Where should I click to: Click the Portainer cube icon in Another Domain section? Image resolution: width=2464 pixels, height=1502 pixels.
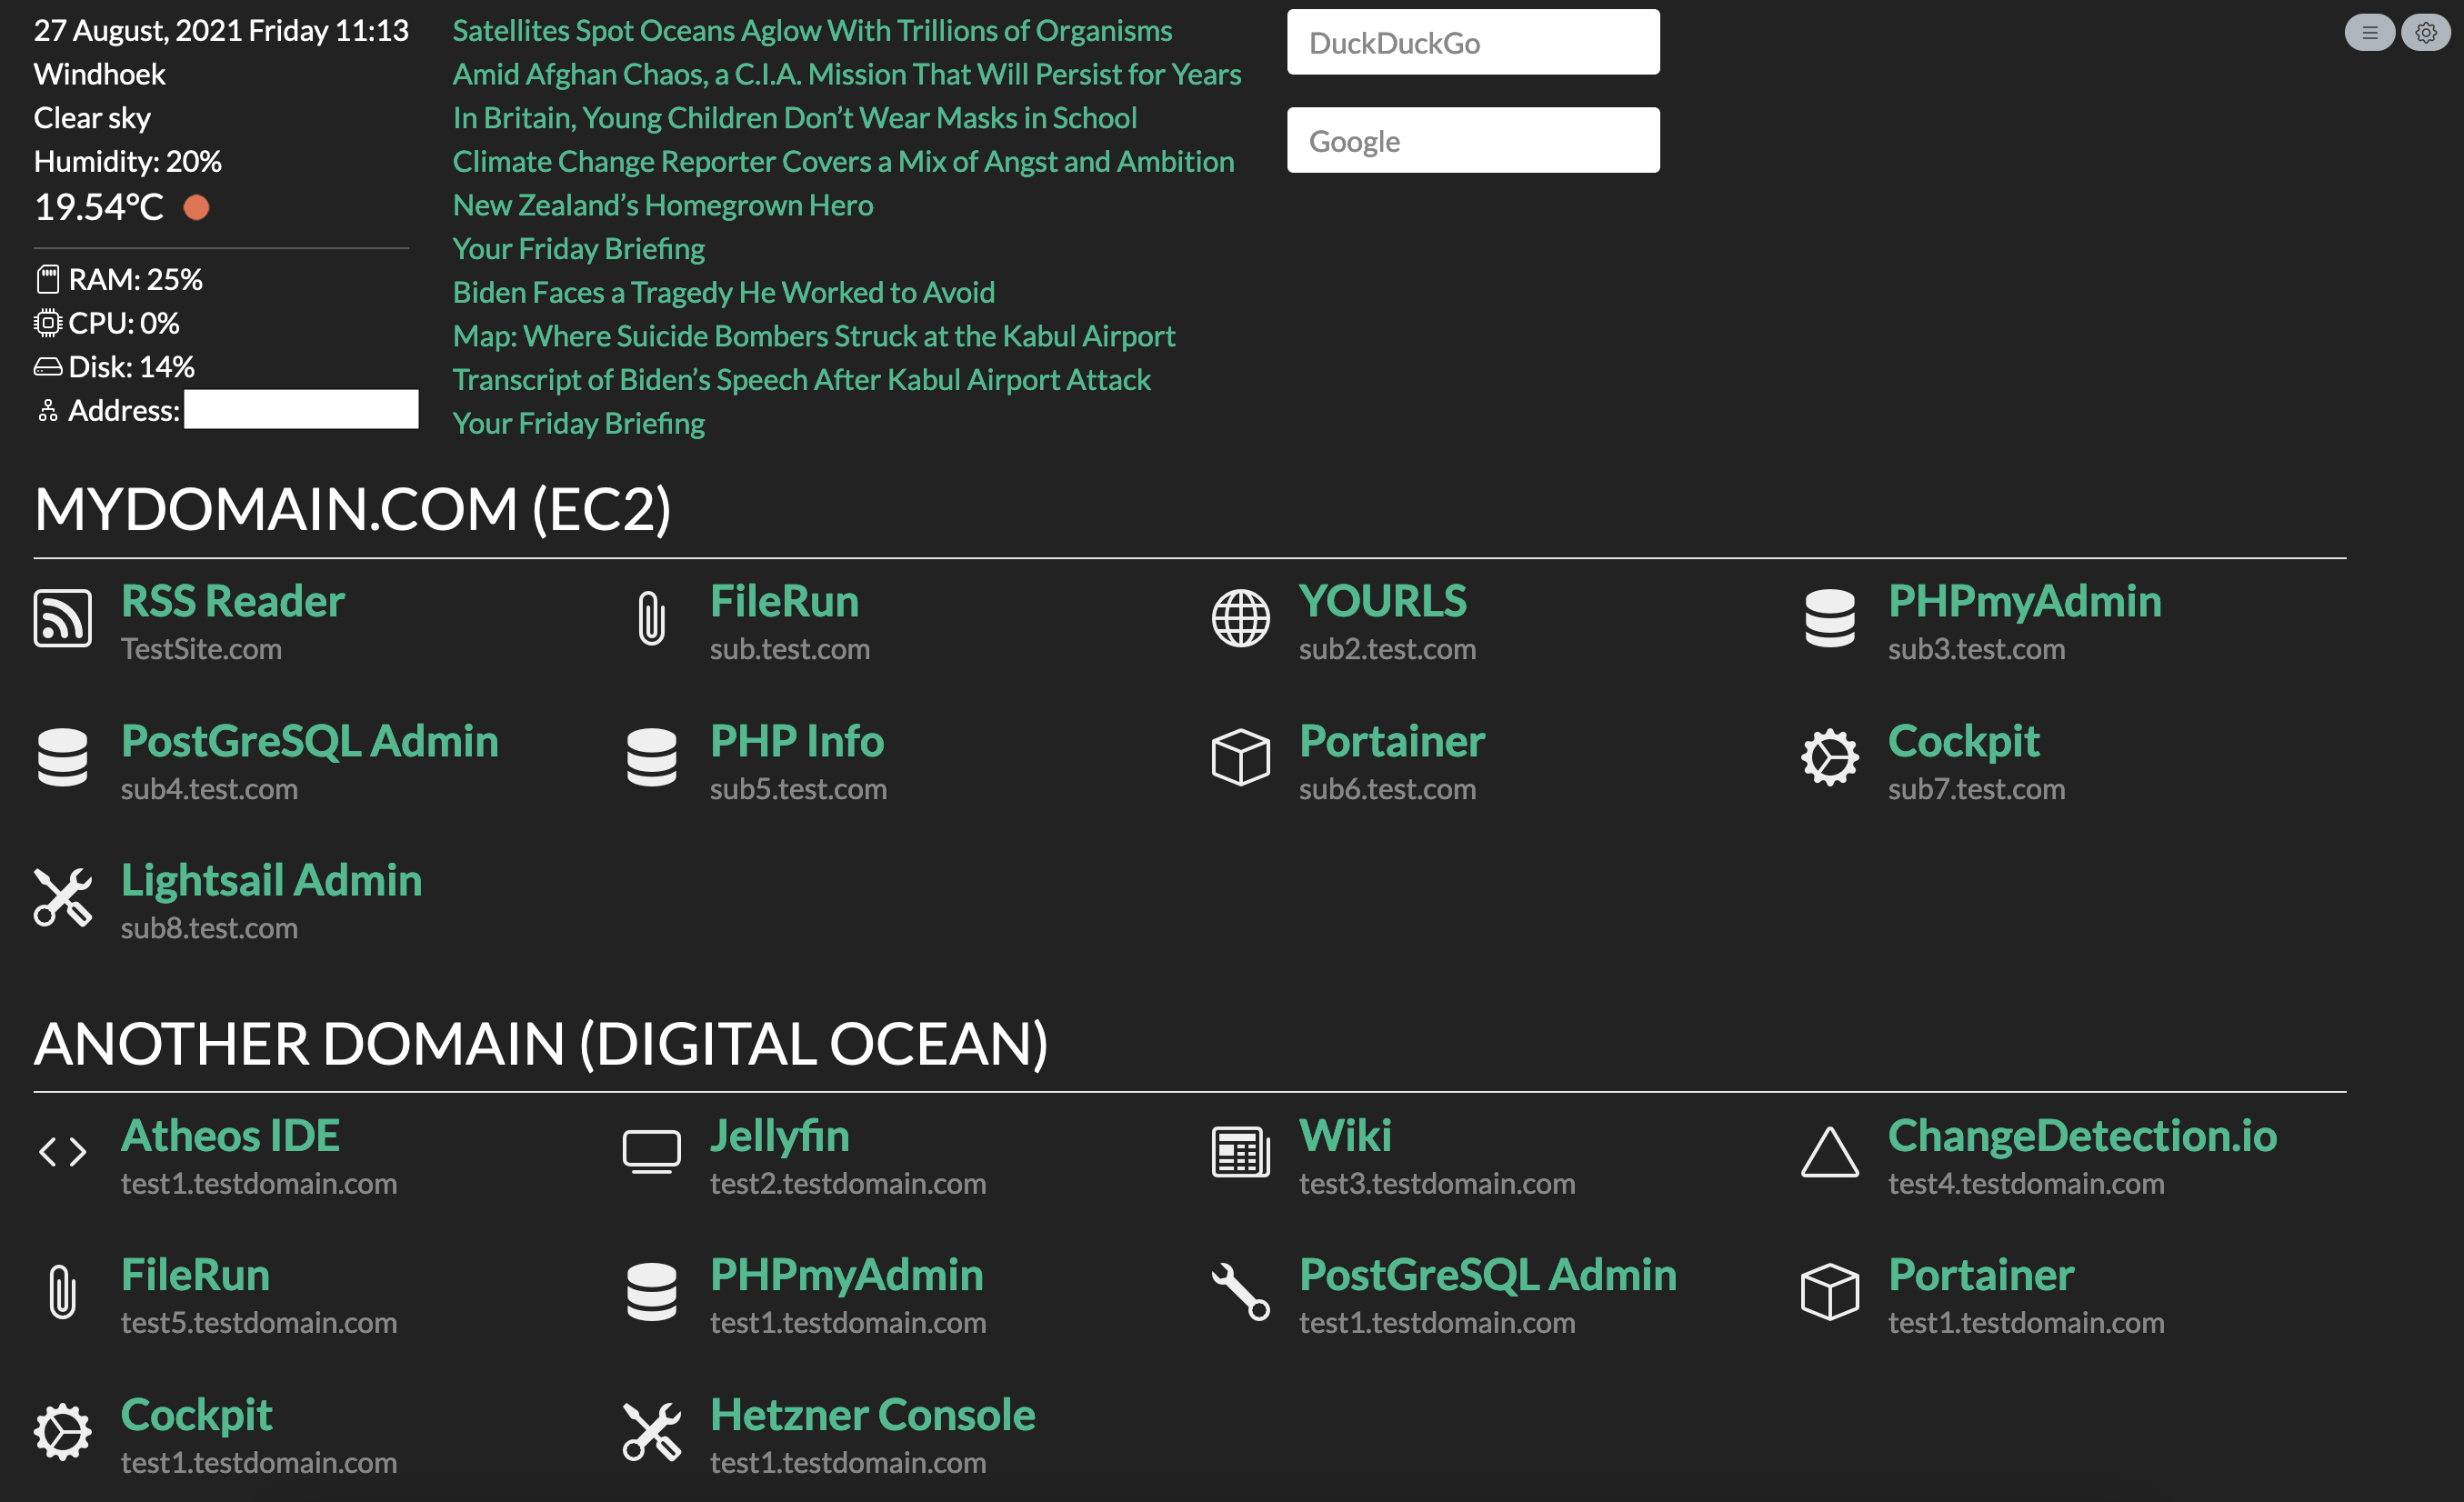[x=1830, y=1292]
